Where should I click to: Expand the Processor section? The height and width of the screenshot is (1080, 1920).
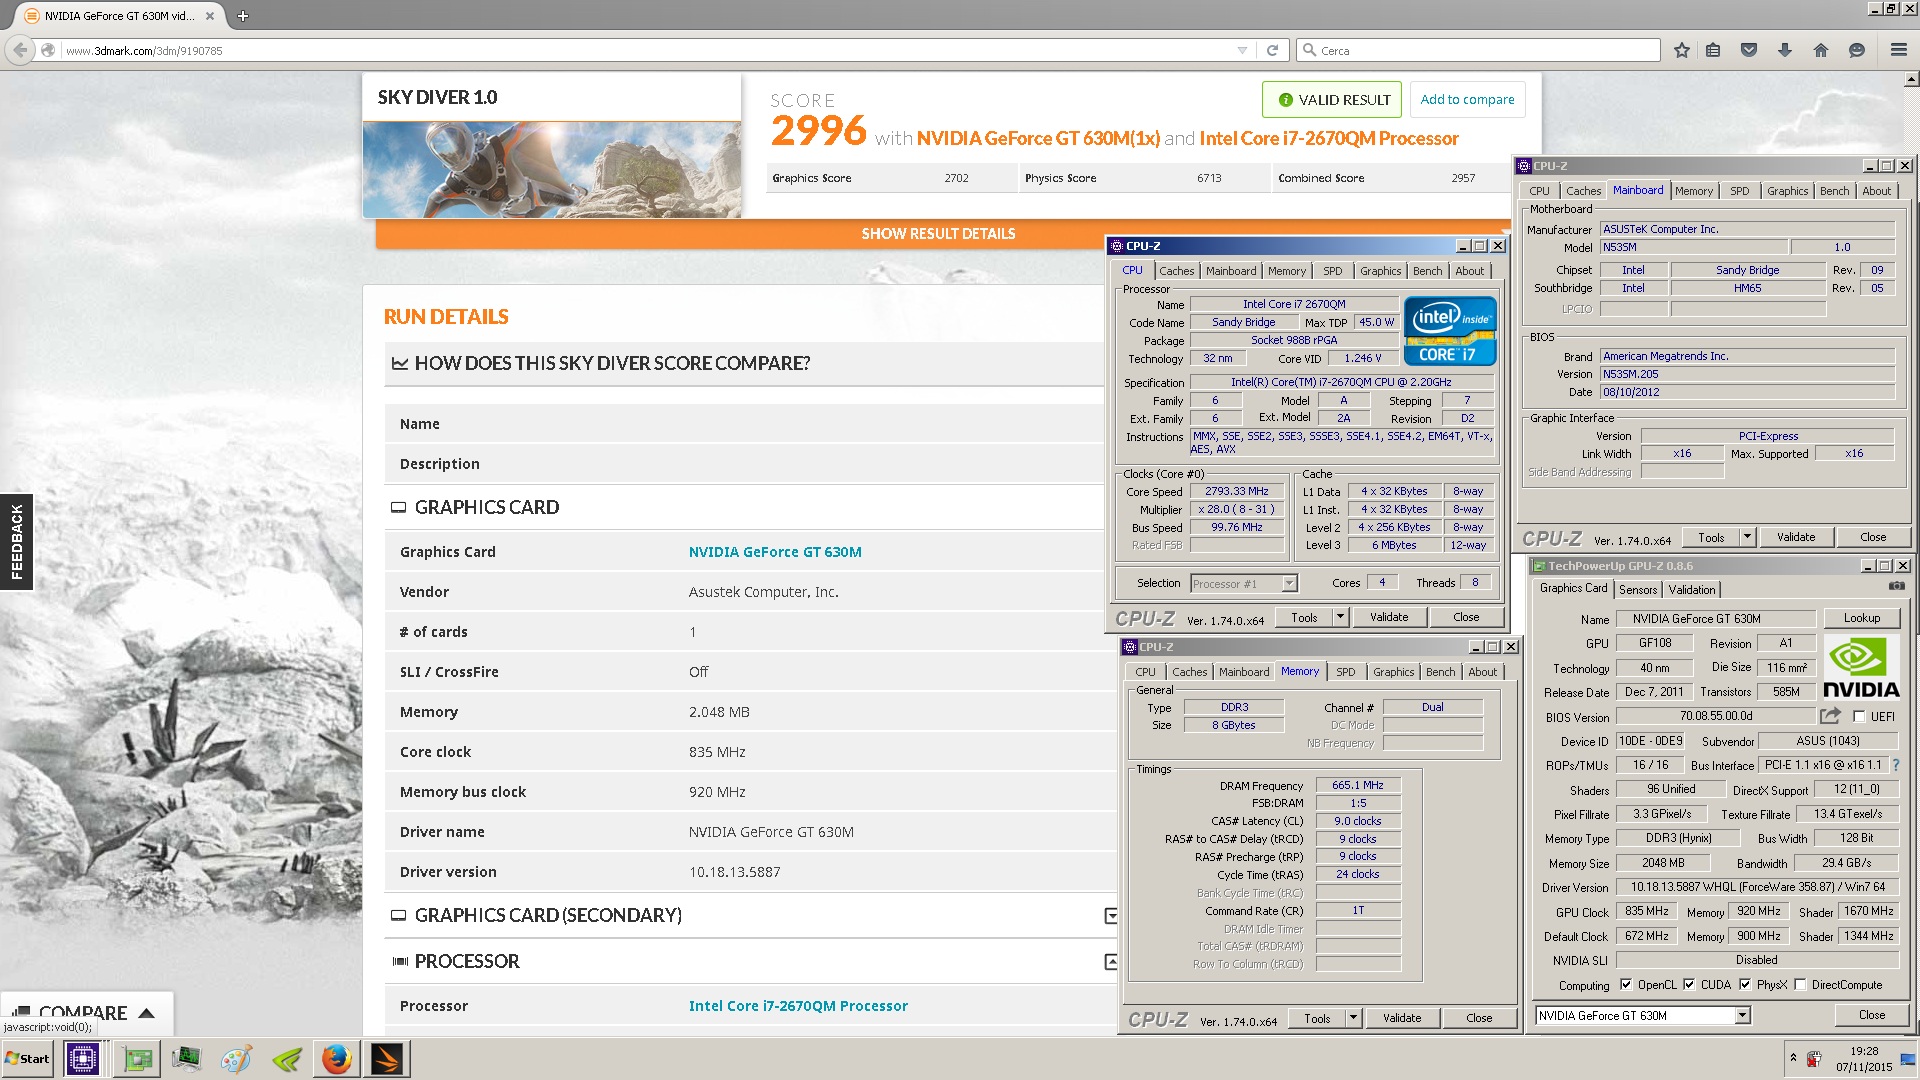click(1110, 962)
